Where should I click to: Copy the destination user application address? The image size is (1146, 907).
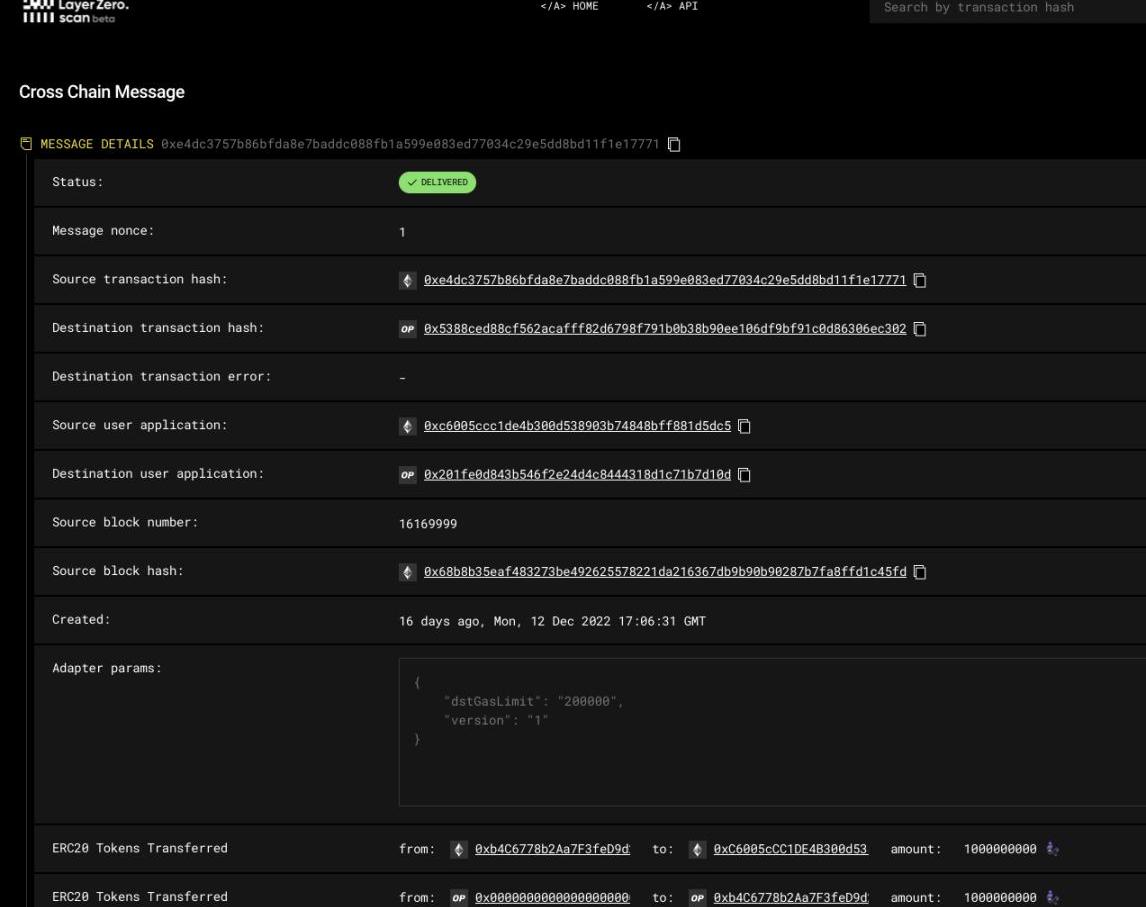coord(744,475)
